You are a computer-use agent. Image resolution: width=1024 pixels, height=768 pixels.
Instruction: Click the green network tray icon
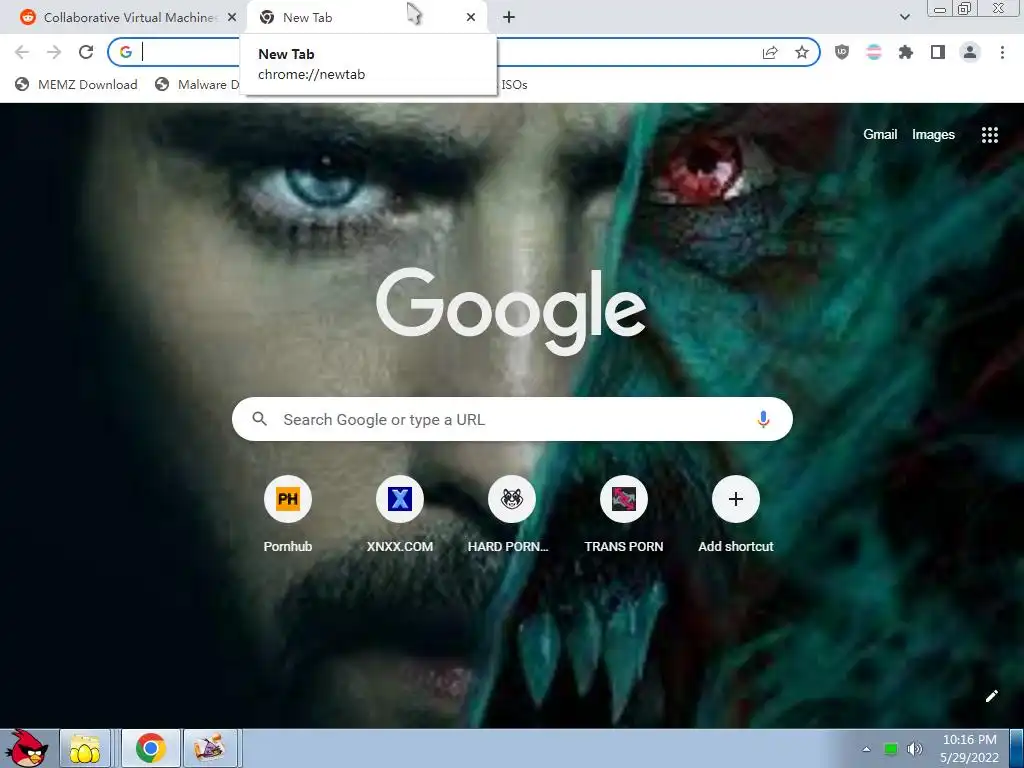[891, 749]
